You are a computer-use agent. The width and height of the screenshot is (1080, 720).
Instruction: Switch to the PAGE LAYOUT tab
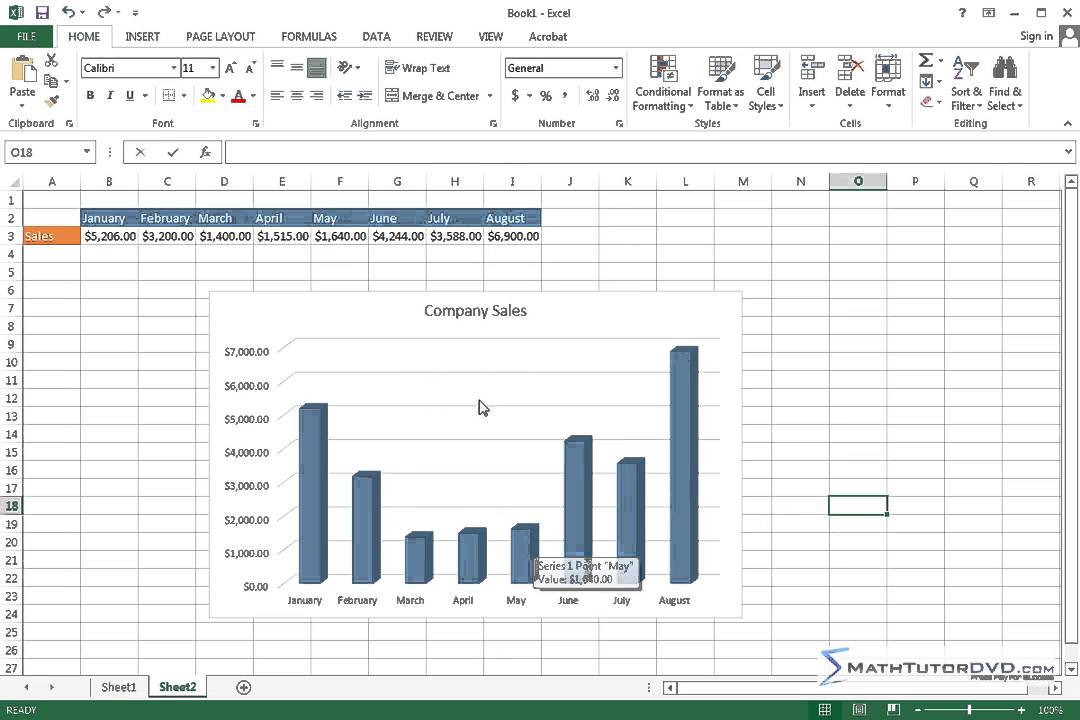pos(220,37)
